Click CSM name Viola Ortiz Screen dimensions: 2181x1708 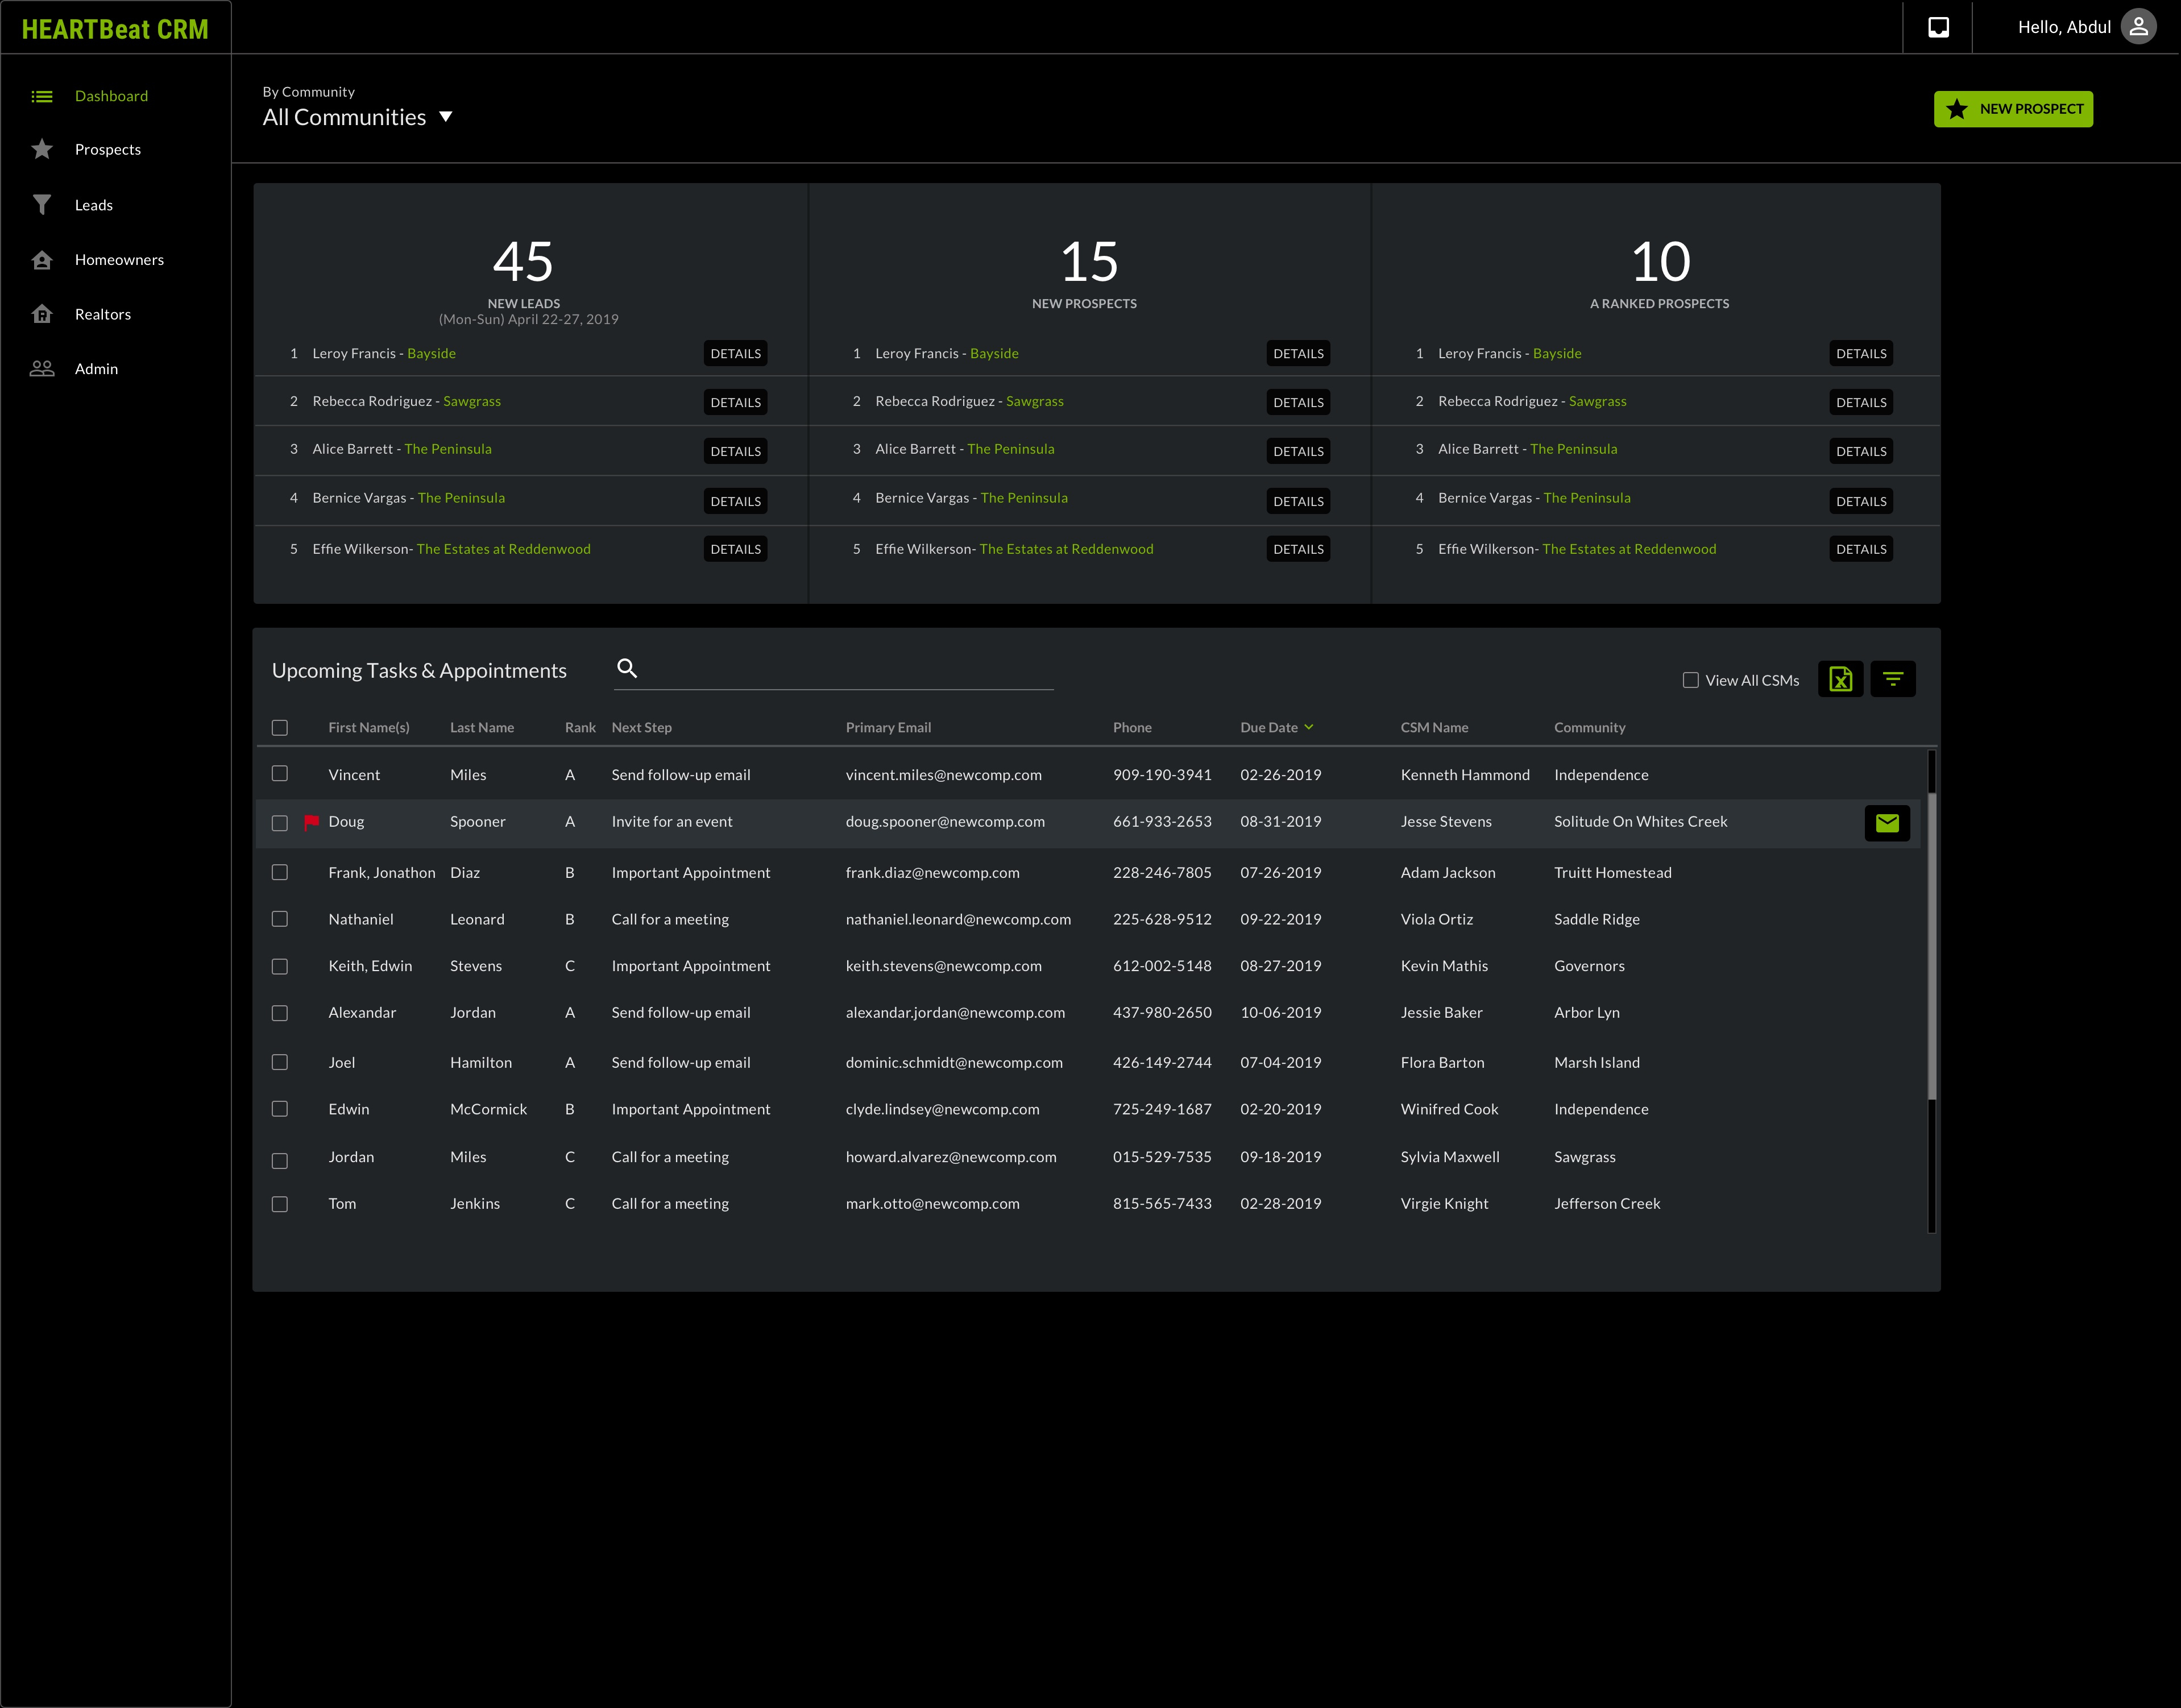point(1436,919)
